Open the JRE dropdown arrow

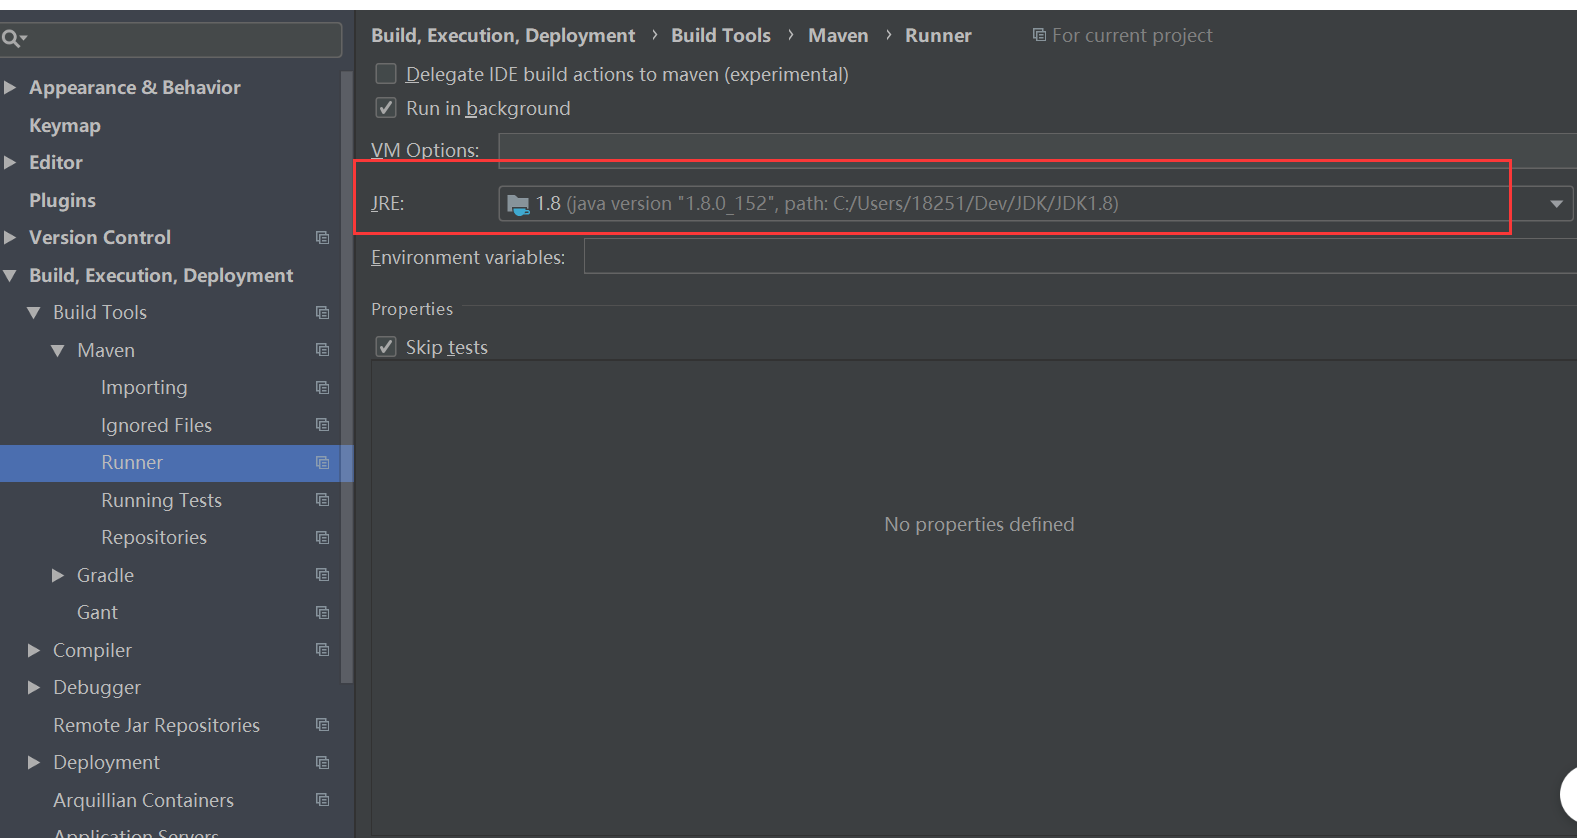[x=1556, y=204]
